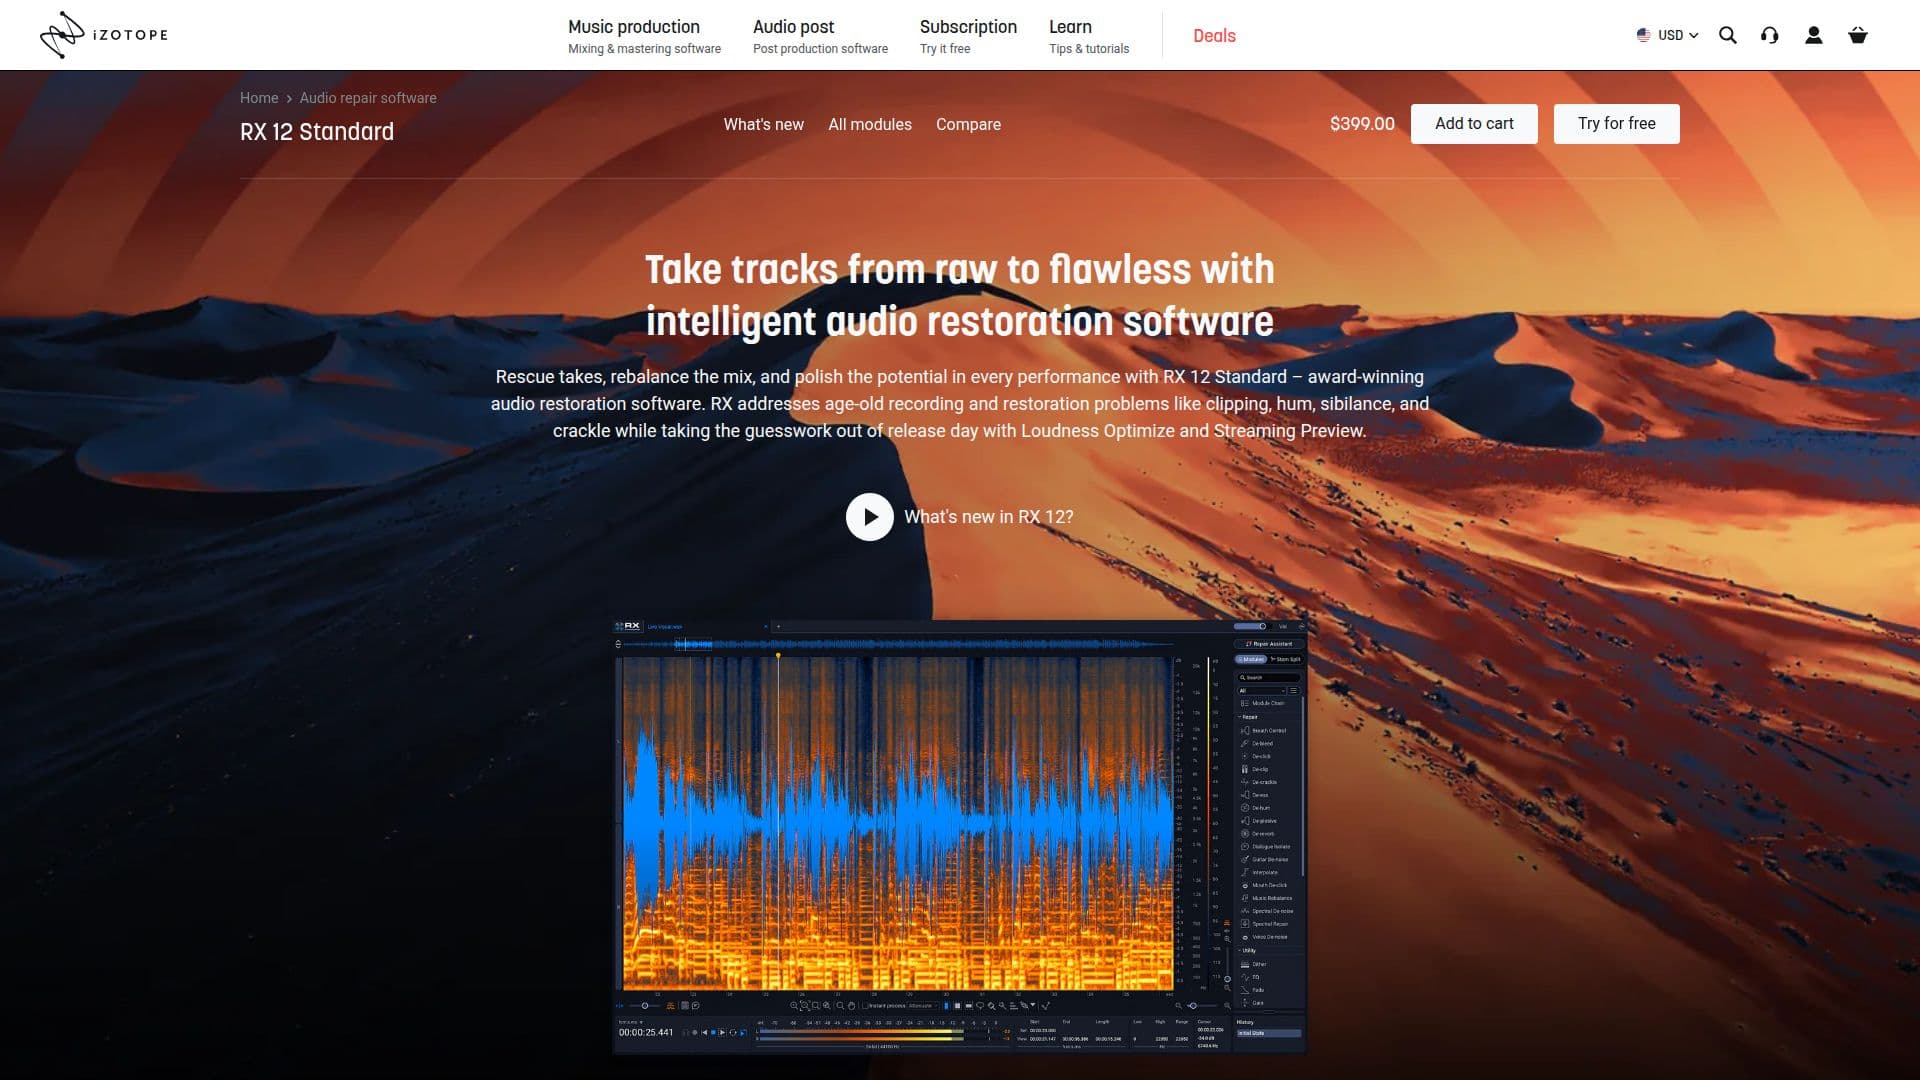This screenshot has height=1080, width=1920.
Task: Click the Home breadcrumb link
Action: point(259,98)
